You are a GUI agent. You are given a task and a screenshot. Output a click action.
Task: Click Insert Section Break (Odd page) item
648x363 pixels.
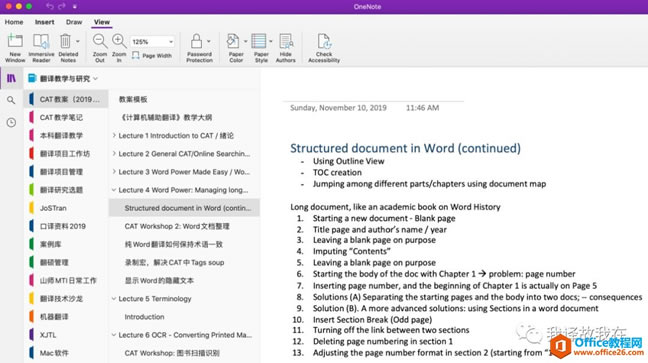click(x=372, y=320)
